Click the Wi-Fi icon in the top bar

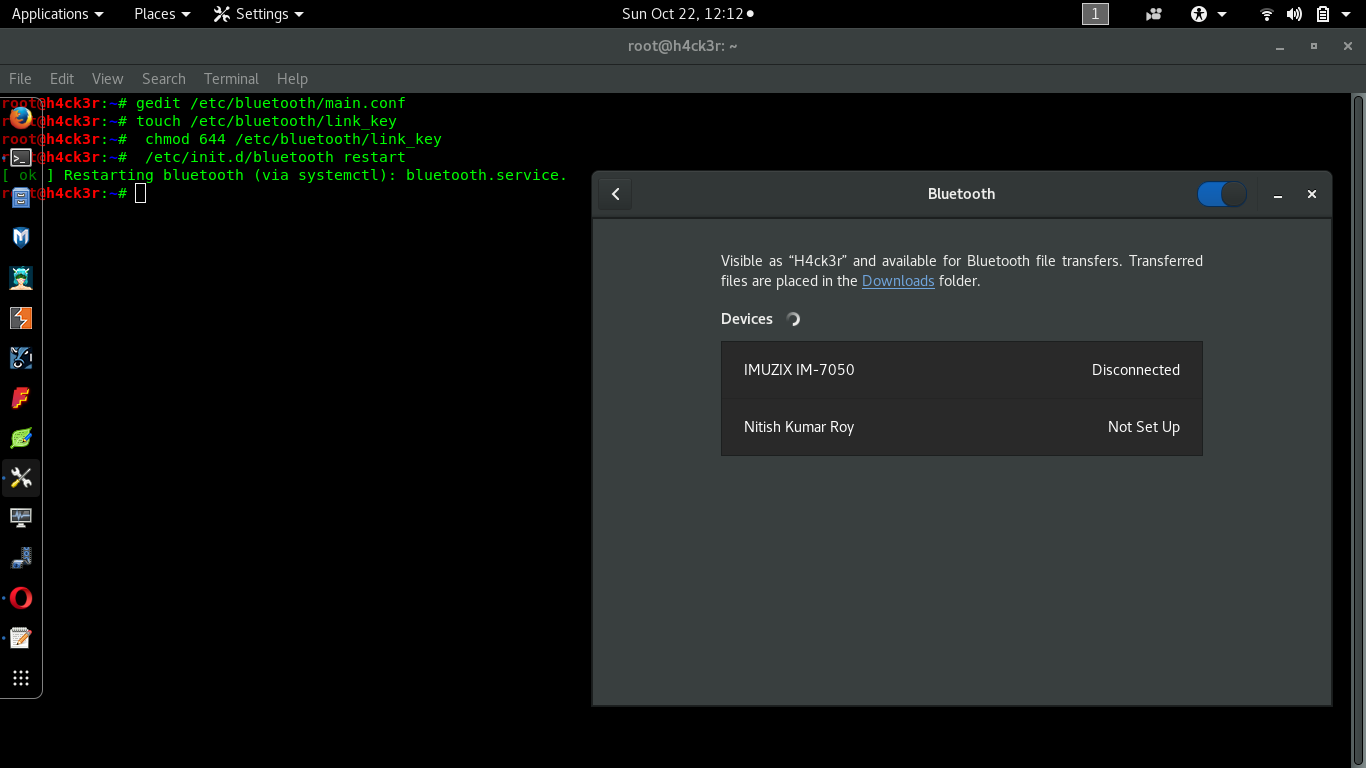(1267, 14)
